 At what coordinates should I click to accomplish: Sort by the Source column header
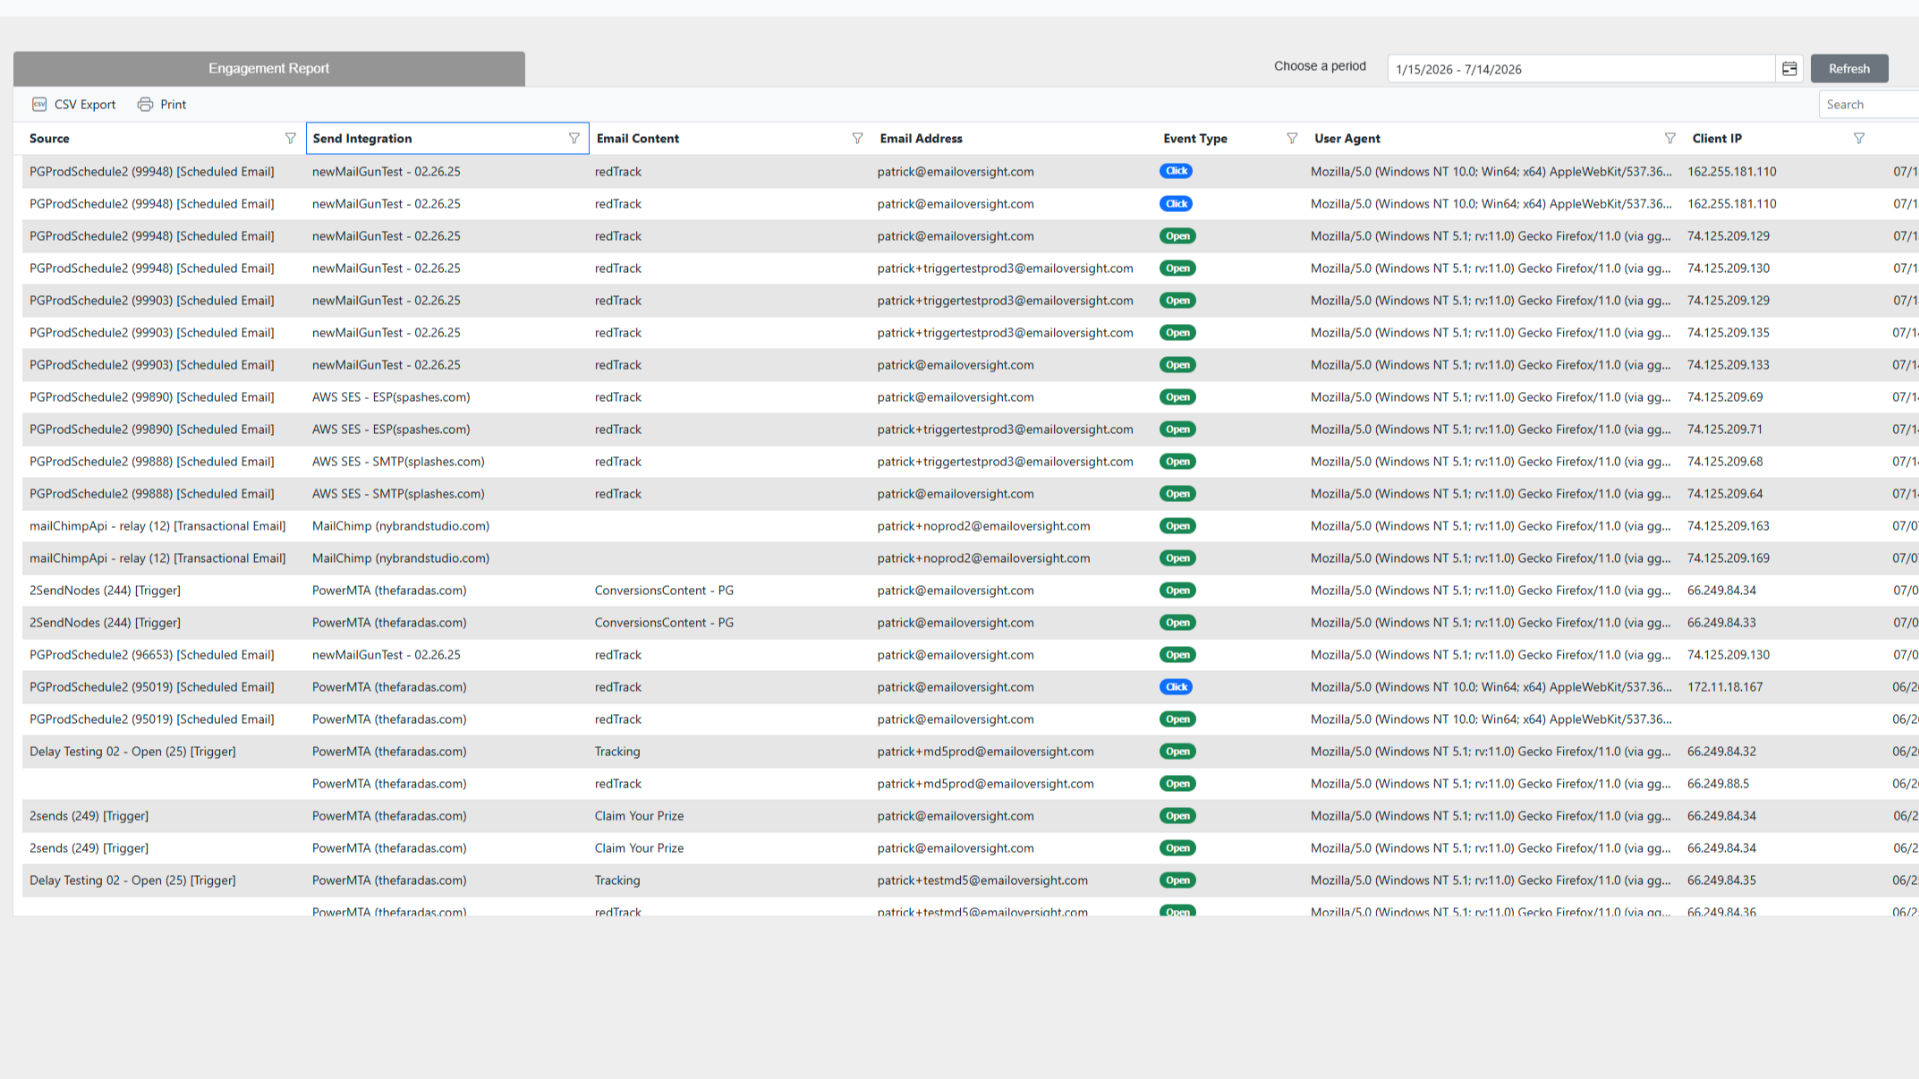[49, 138]
